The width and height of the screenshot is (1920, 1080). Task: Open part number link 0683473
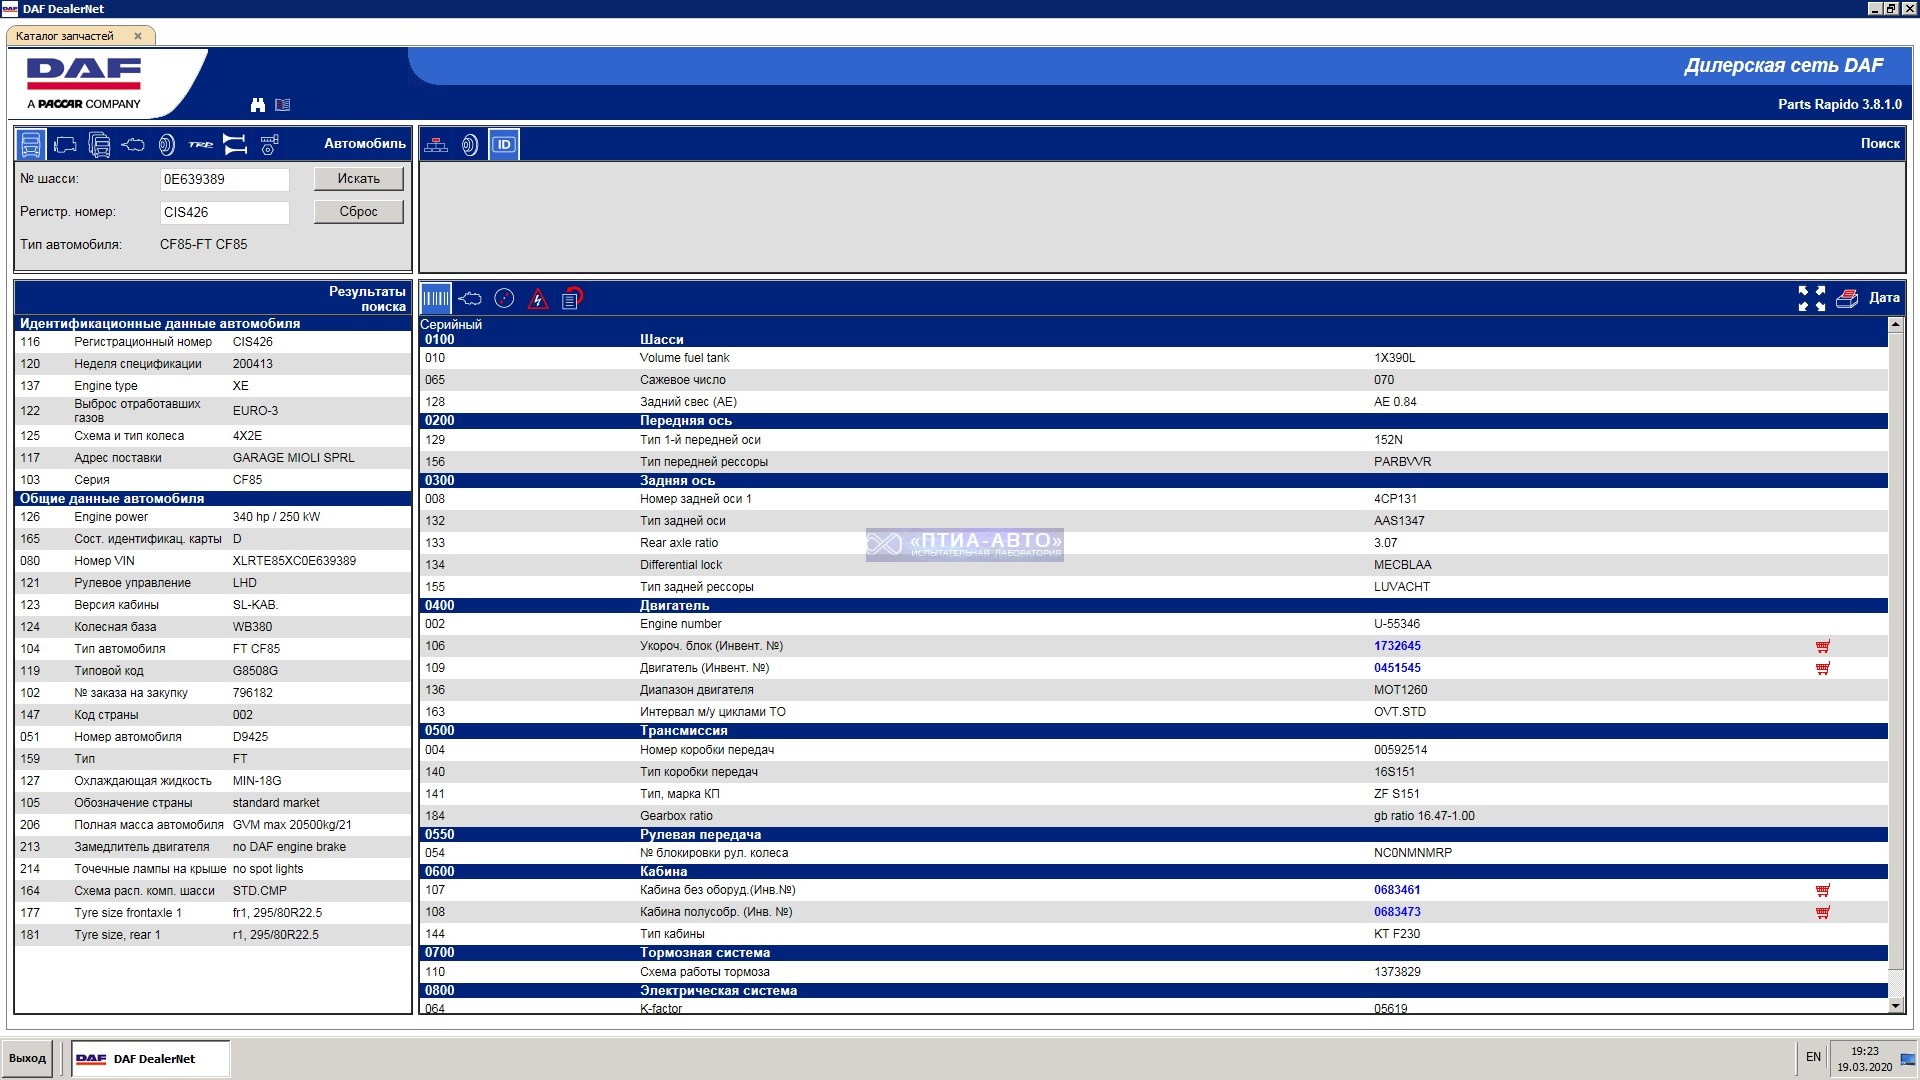[x=1397, y=912]
